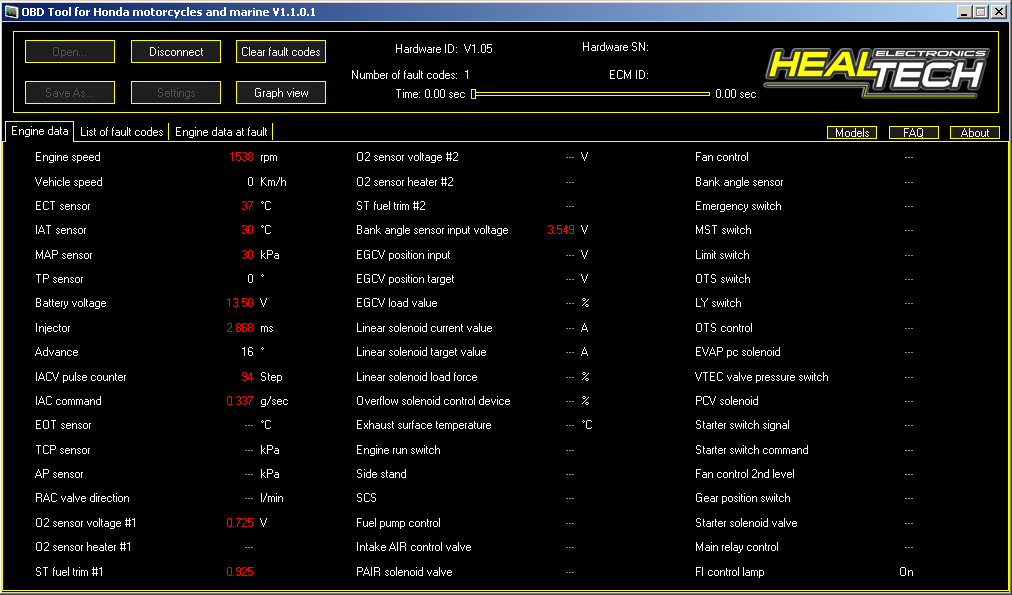
Task: Select the Engine data at fault tab
Action: click(x=221, y=132)
